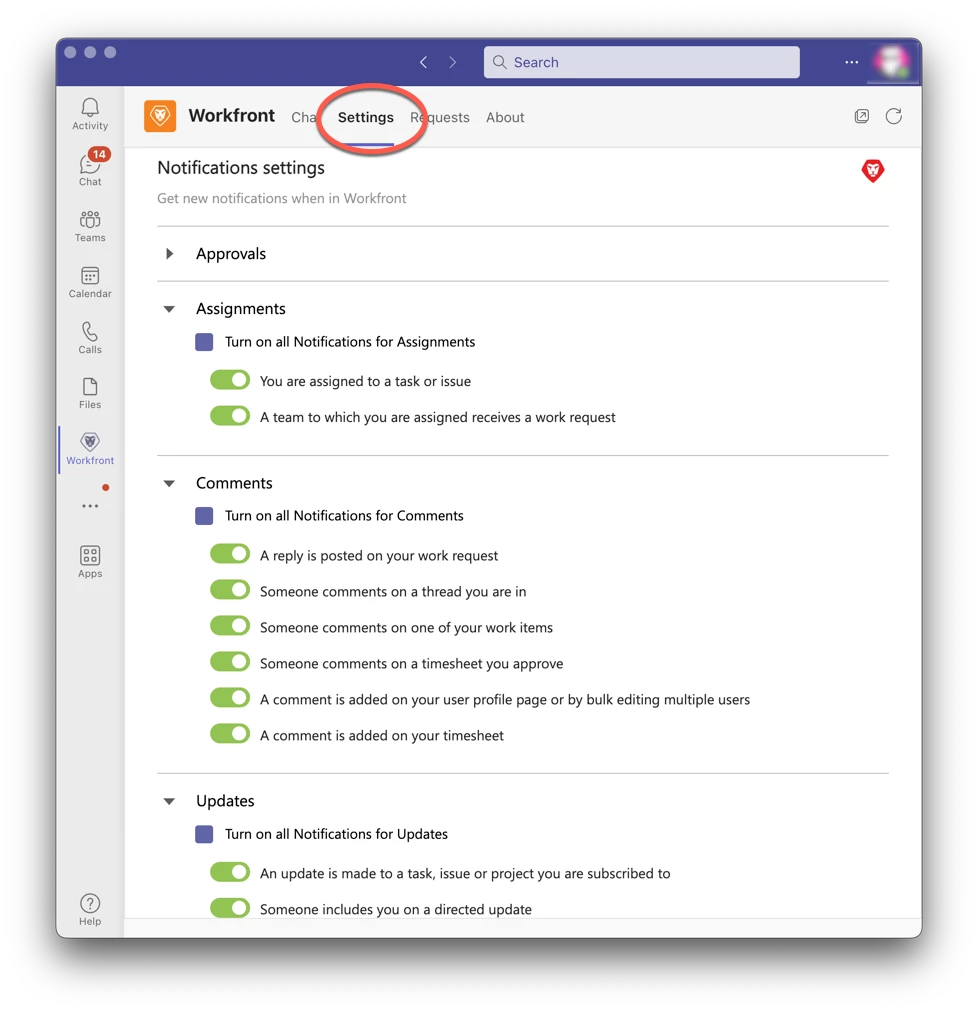Toggle 'Someone comments on one of your work items'

point(230,627)
